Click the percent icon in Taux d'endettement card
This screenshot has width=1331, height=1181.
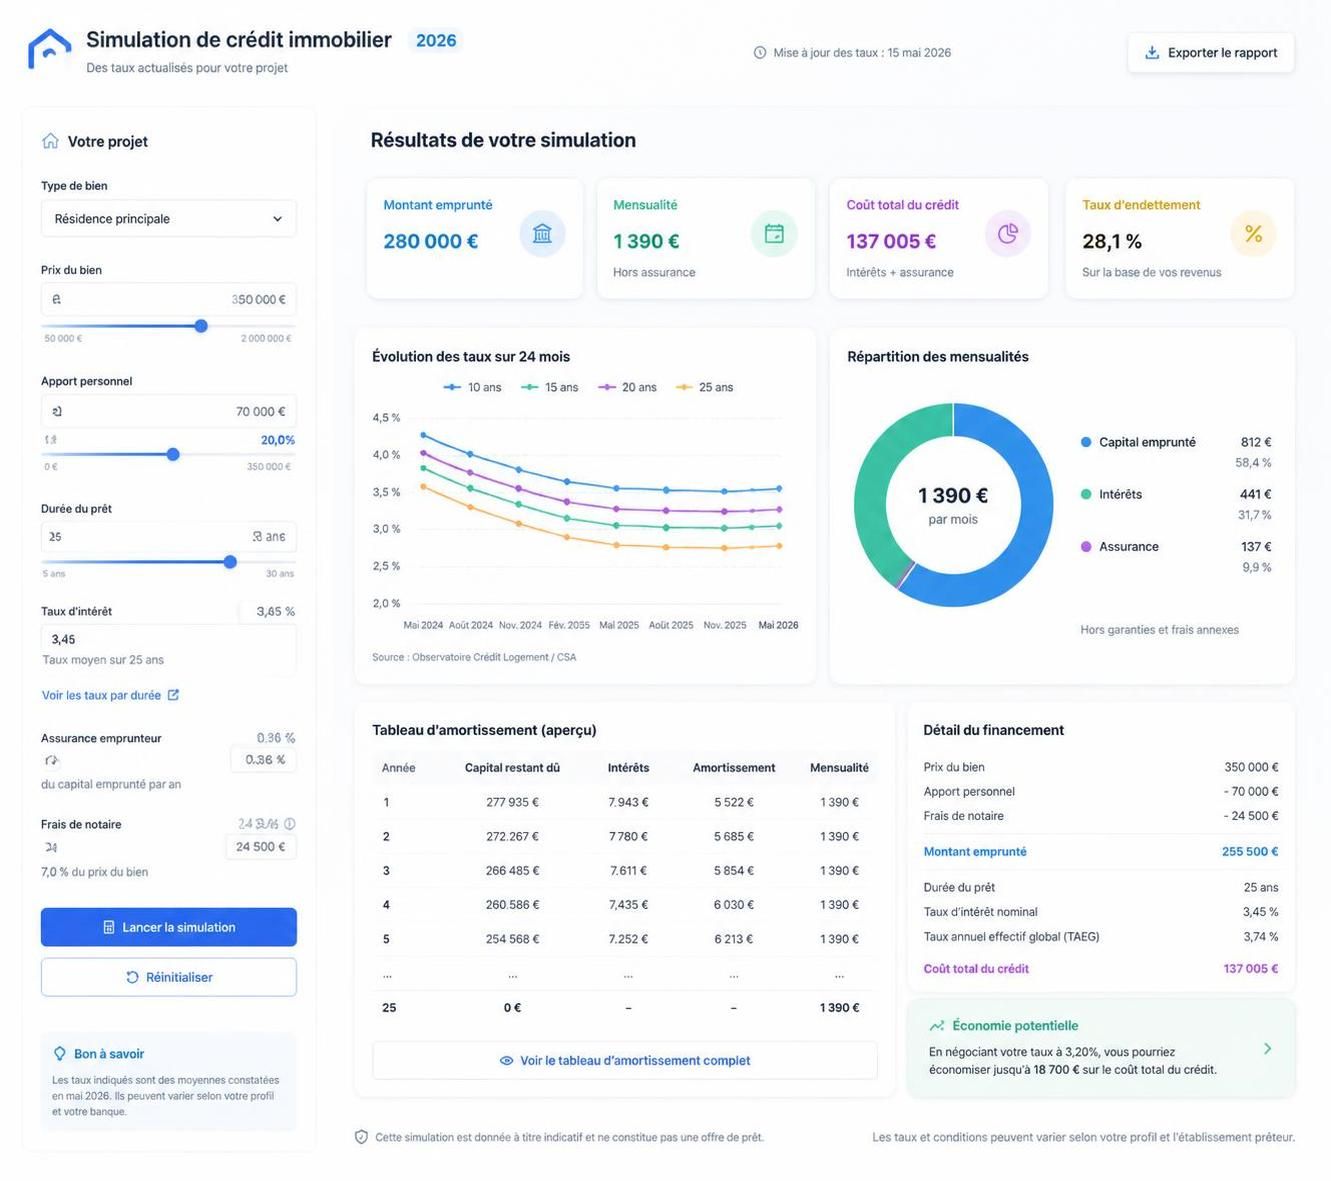pos(1253,234)
